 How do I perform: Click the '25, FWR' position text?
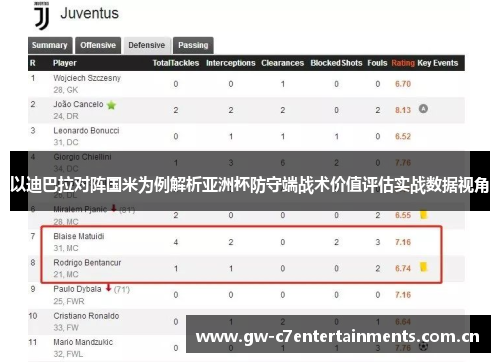(69, 302)
